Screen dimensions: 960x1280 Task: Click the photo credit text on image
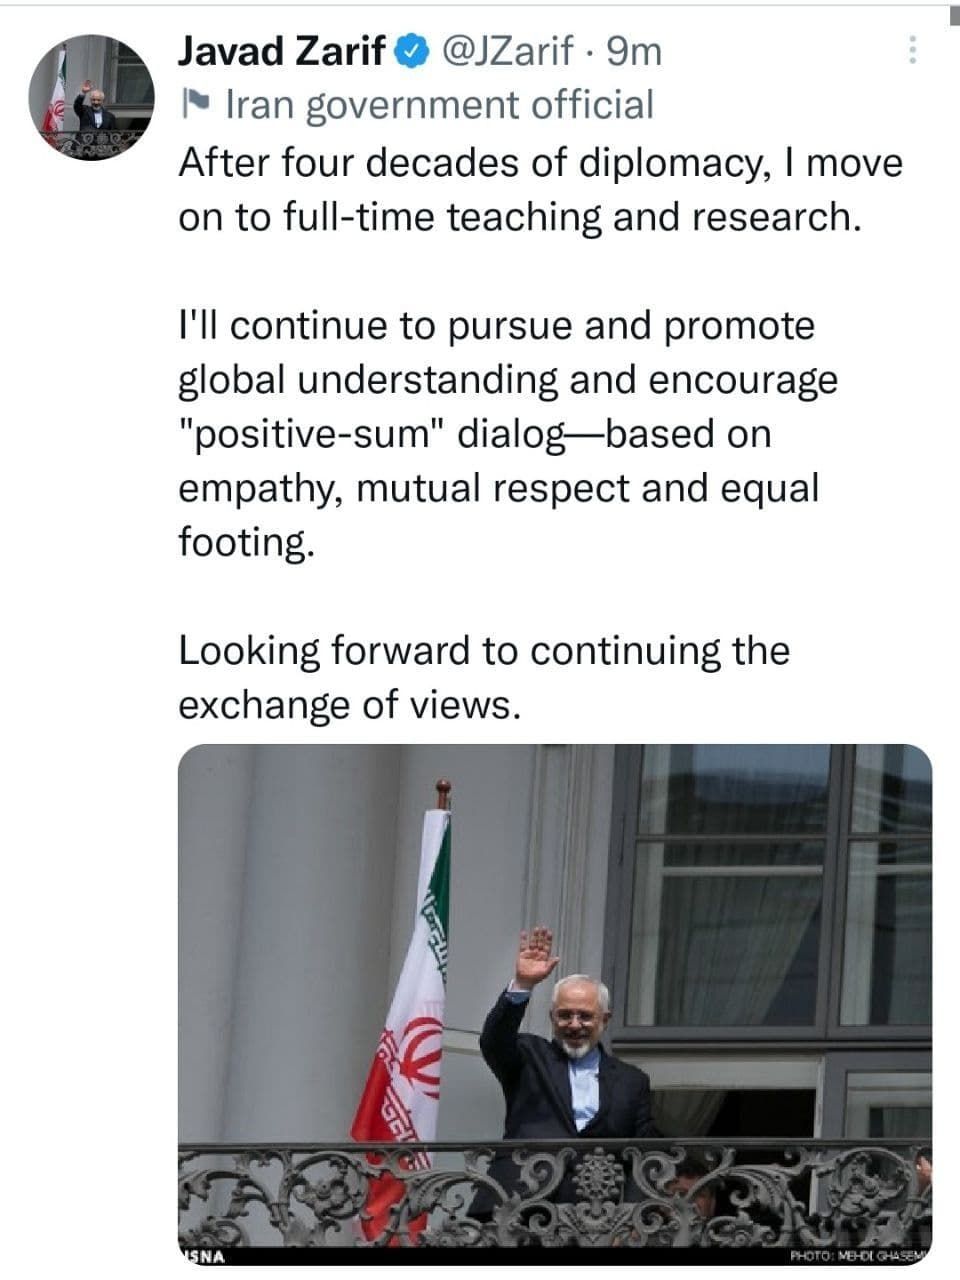pos(858,1256)
